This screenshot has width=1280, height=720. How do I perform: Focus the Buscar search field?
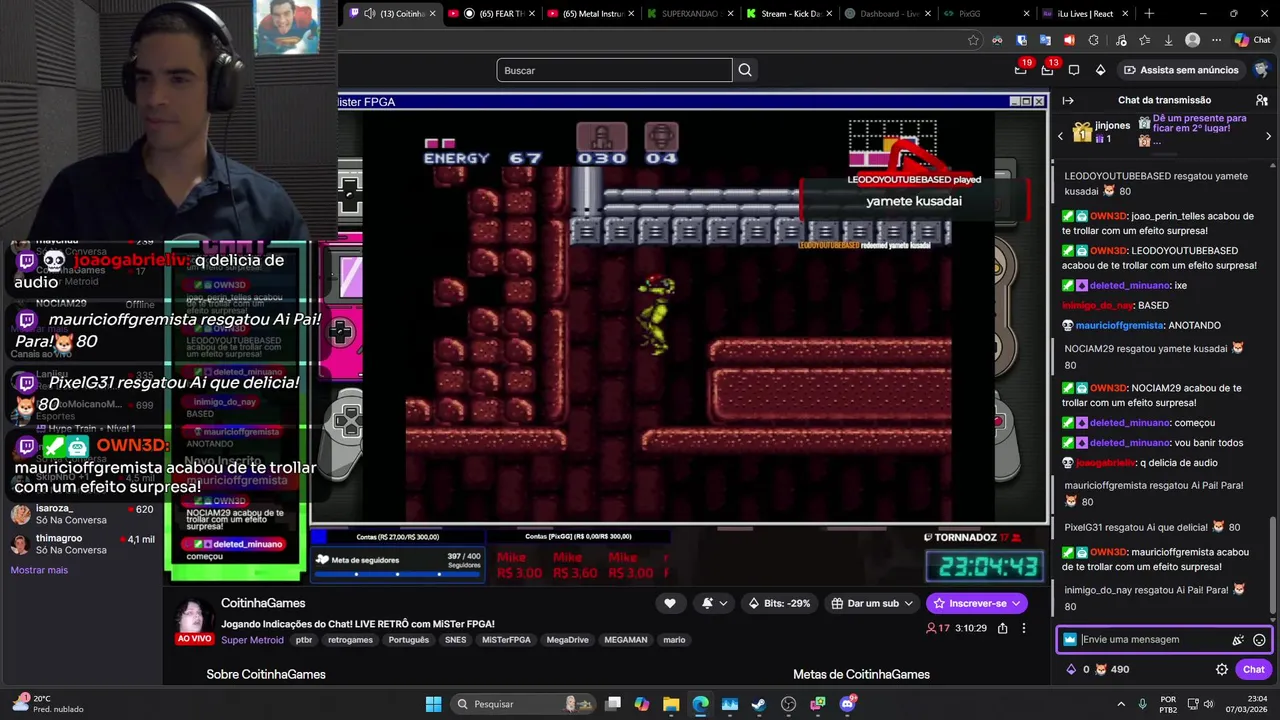[614, 70]
